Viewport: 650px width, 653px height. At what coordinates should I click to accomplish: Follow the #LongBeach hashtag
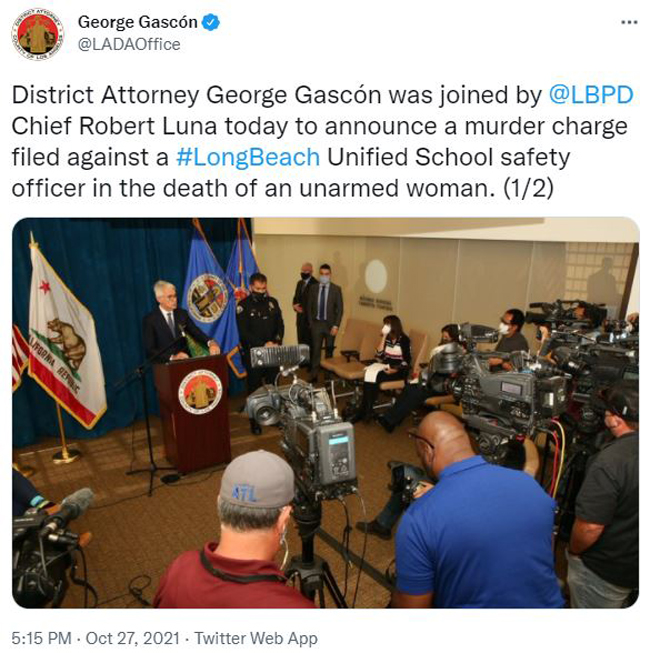(x=248, y=157)
